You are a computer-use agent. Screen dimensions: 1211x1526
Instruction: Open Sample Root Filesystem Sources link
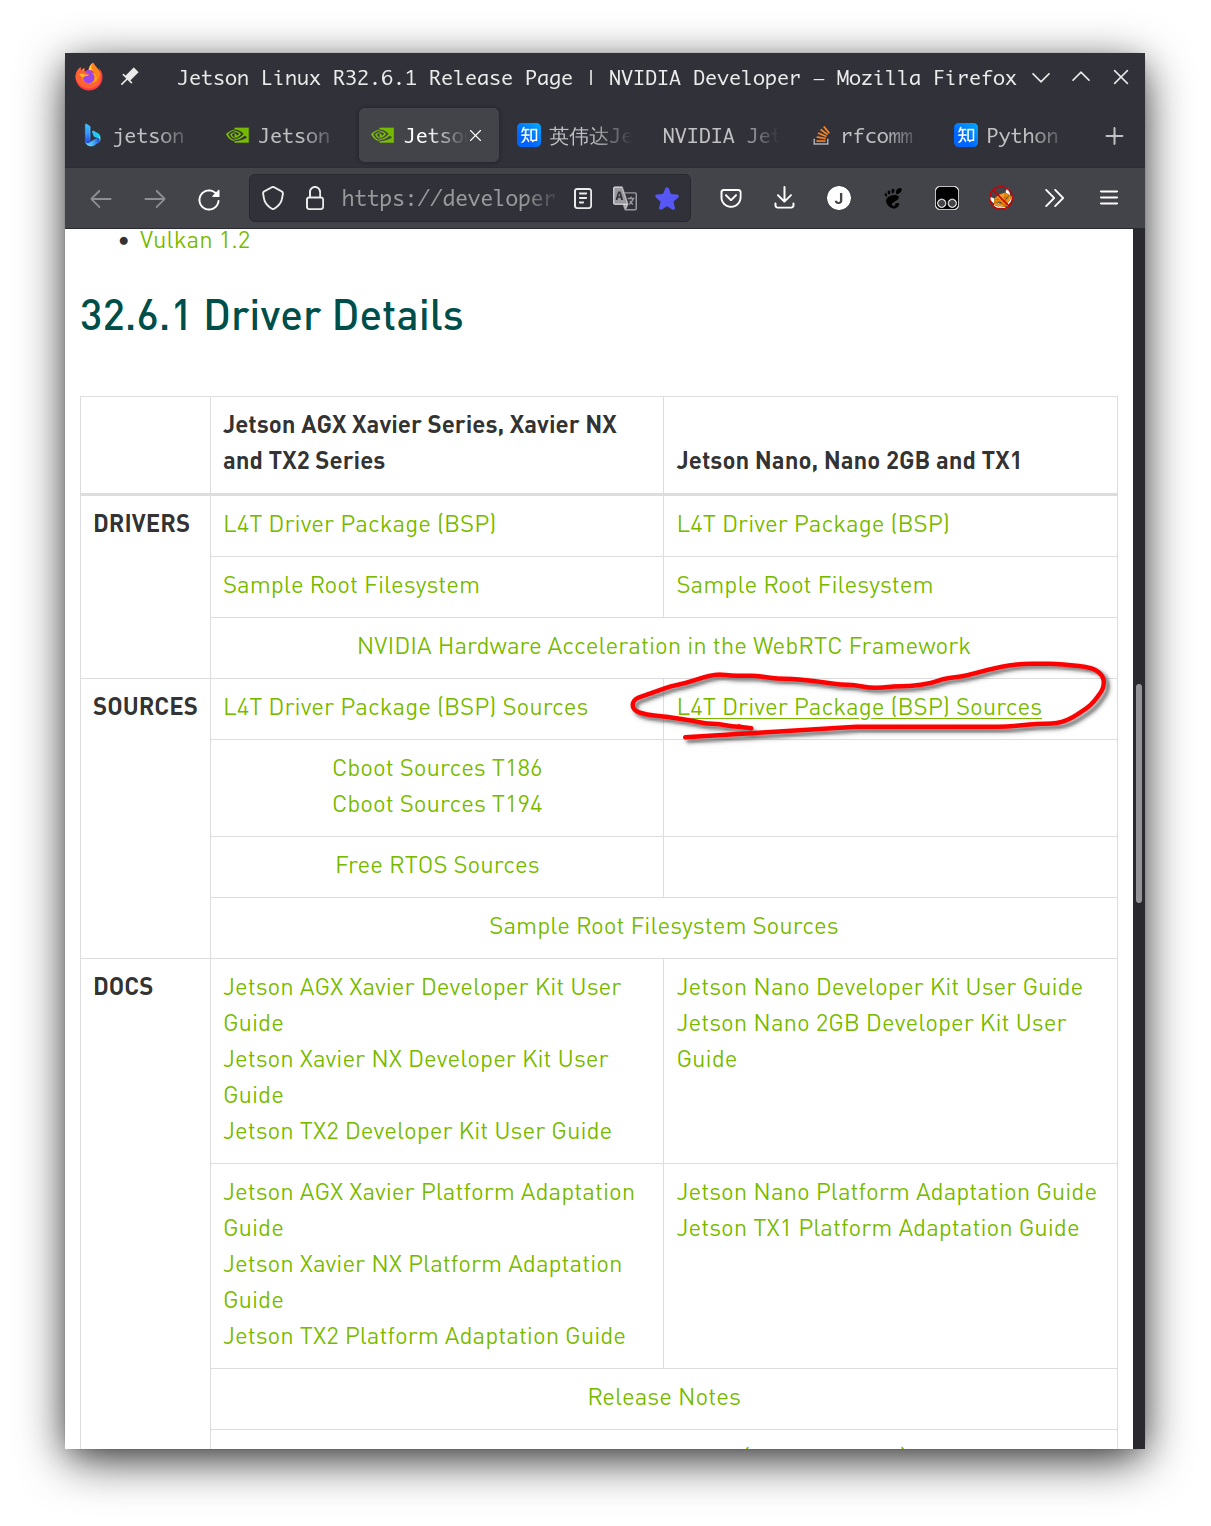664,927
